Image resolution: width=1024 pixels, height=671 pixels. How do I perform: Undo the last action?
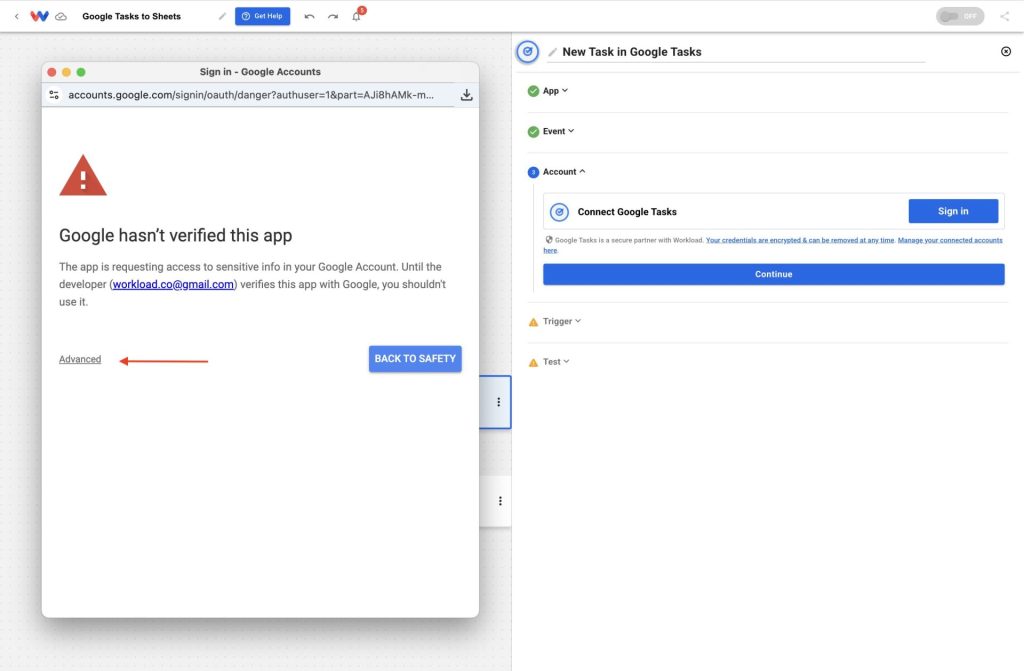point(310,16)
